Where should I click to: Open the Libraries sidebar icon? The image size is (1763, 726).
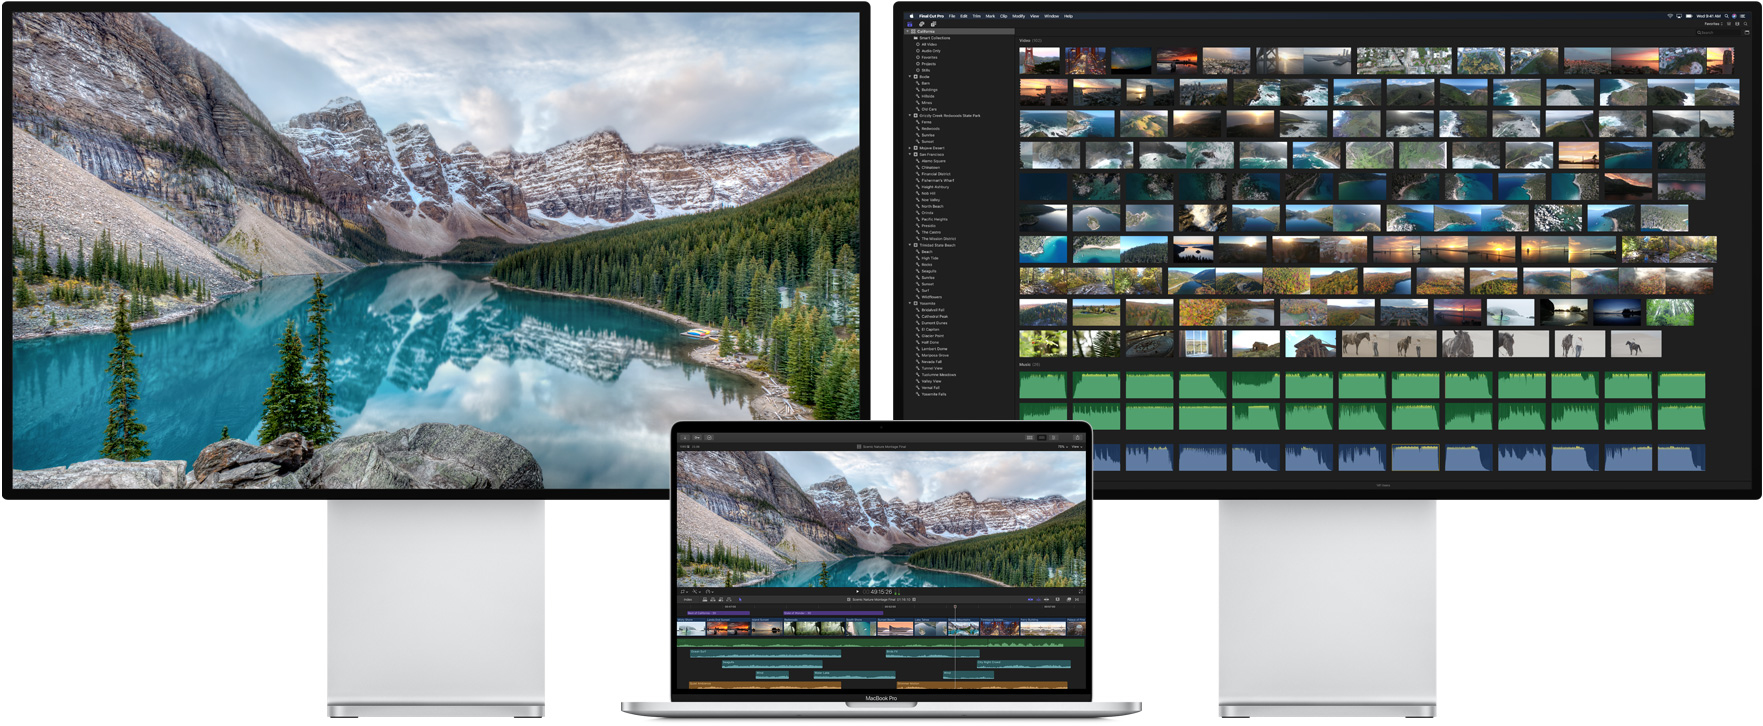pos(910,24)
